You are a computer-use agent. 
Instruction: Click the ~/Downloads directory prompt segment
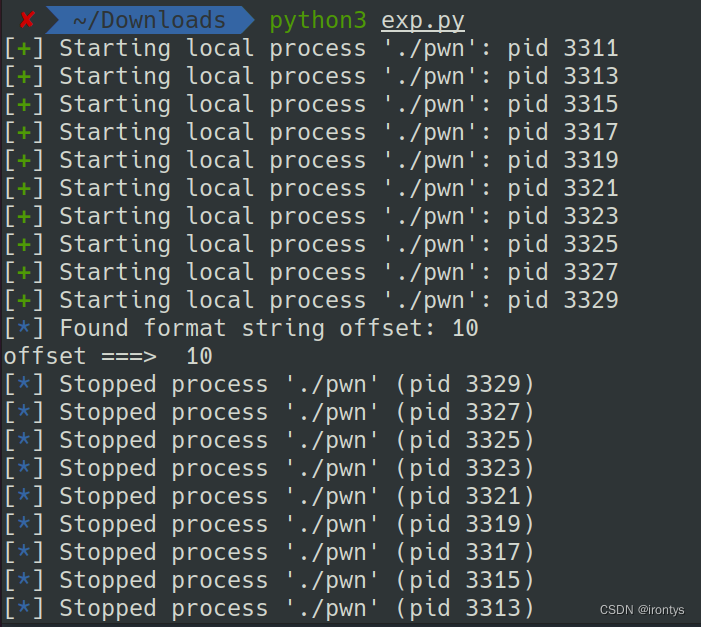(148, 20)
